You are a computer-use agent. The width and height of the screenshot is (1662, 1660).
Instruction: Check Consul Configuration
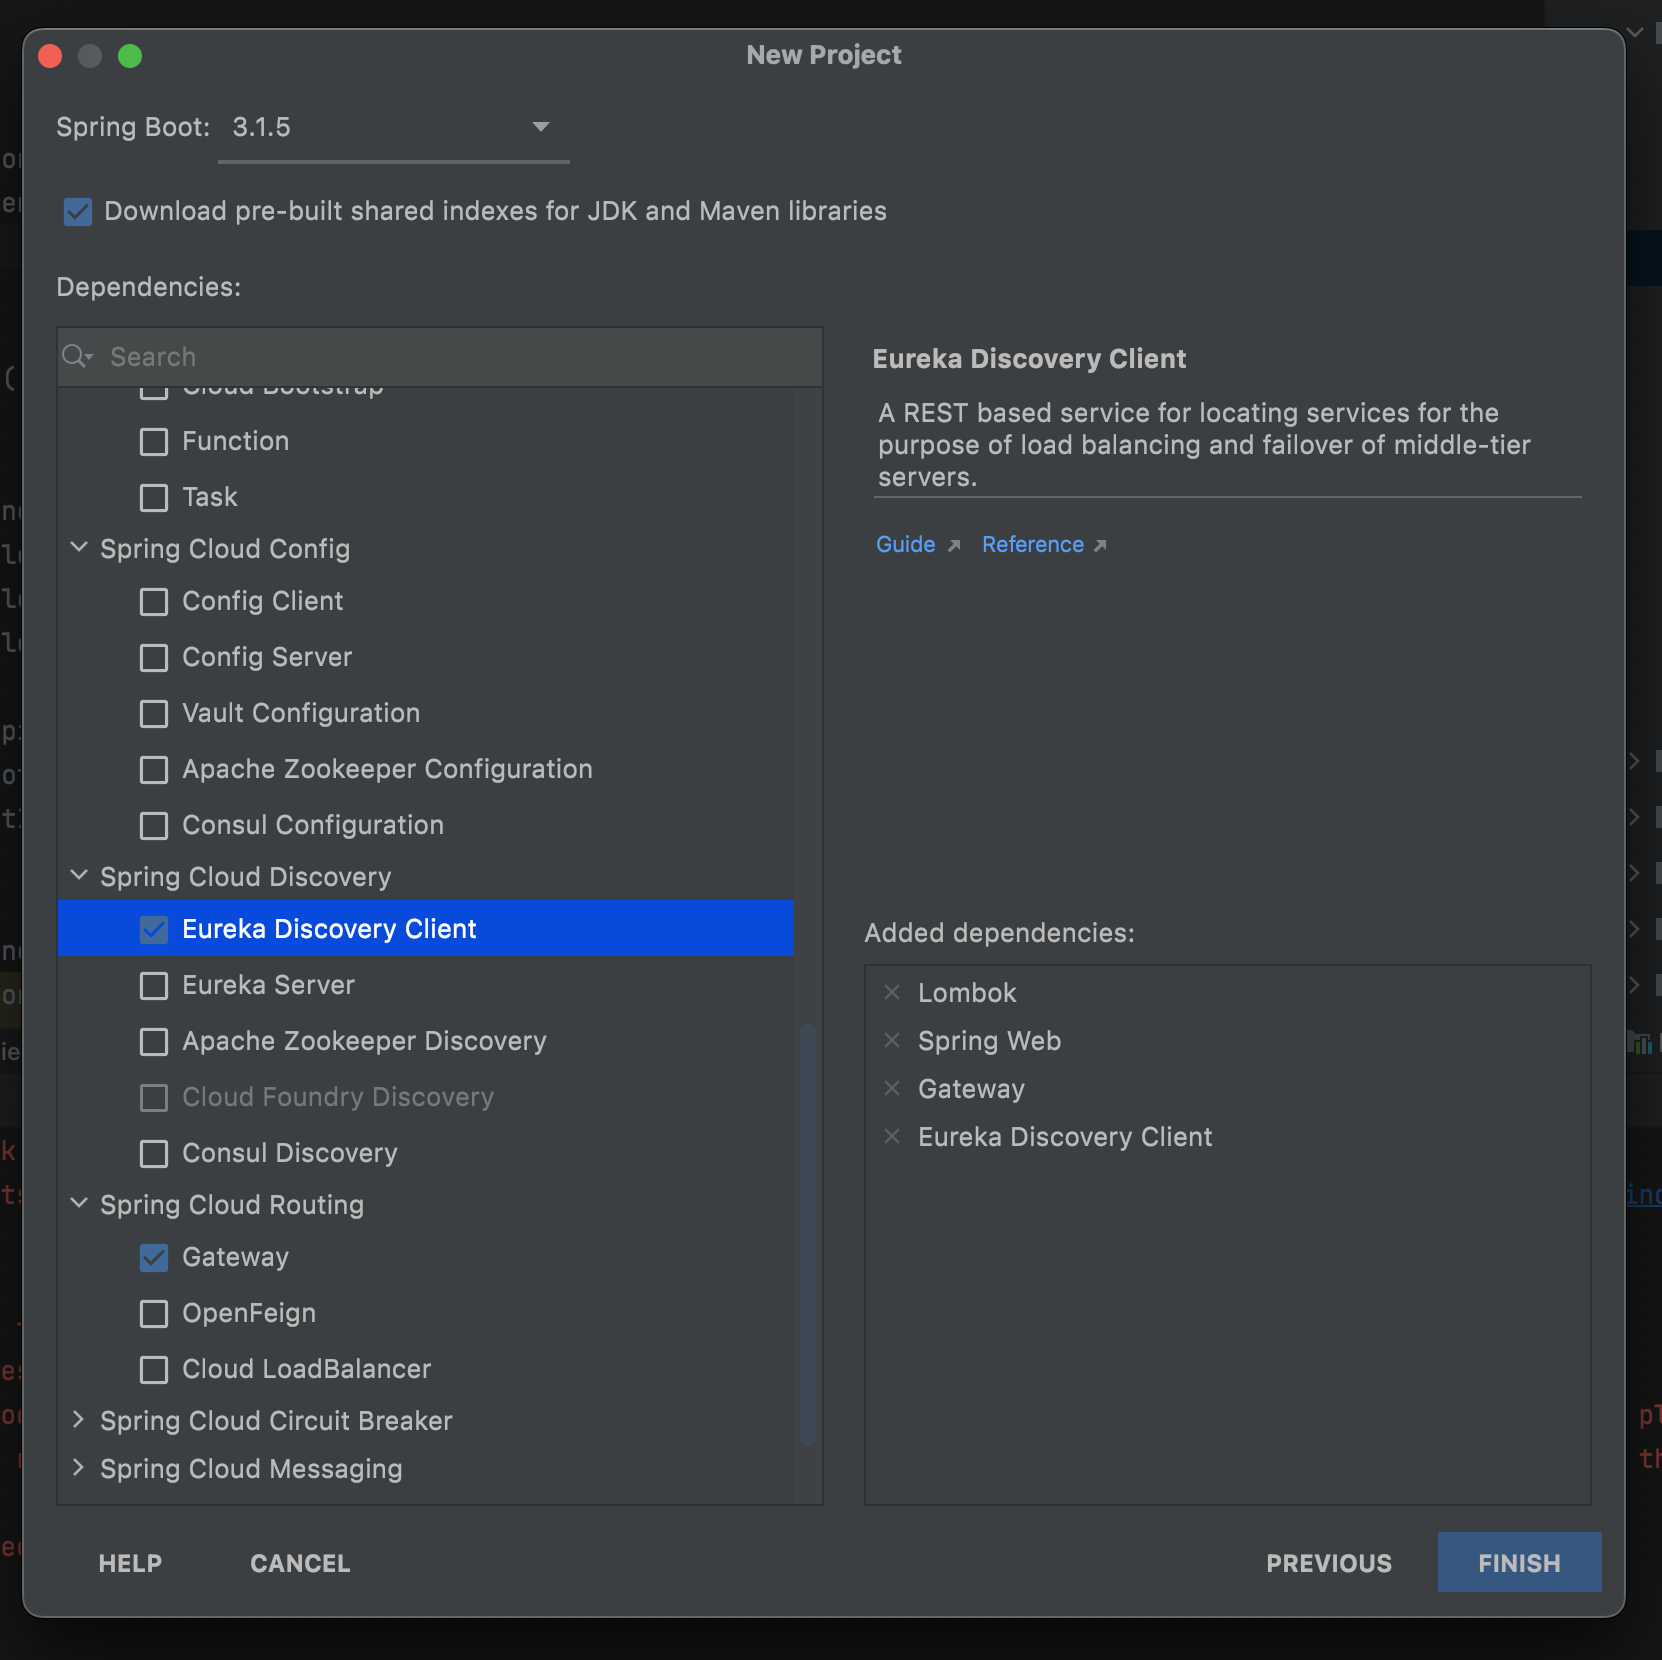[x=154, y=825]
